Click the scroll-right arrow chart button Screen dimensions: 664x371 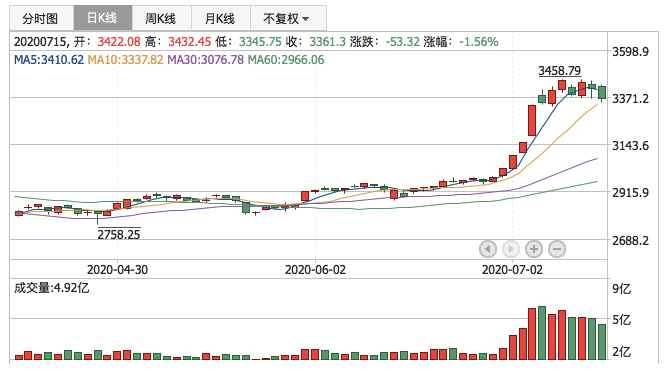click(x=511, y=249)
